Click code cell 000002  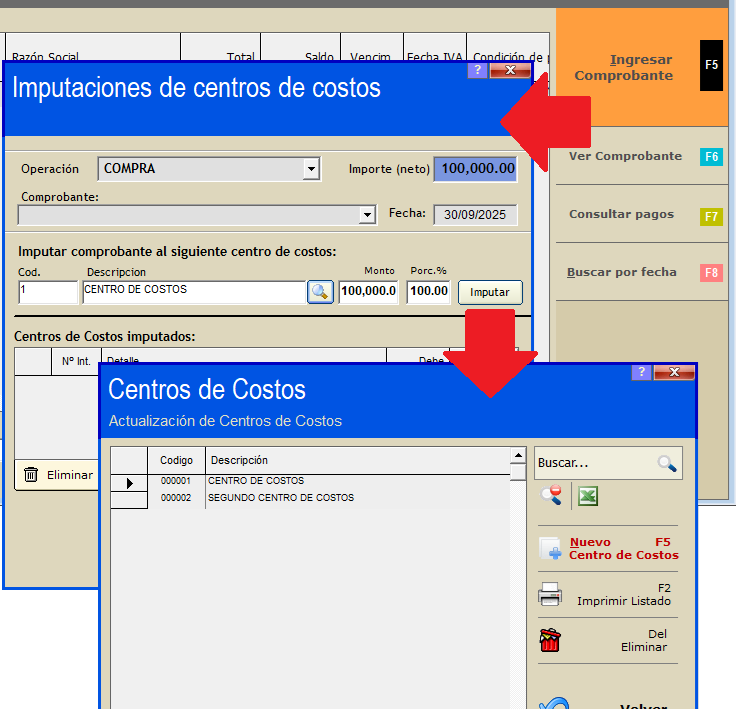pyautogui.click(x=176, y=498)
